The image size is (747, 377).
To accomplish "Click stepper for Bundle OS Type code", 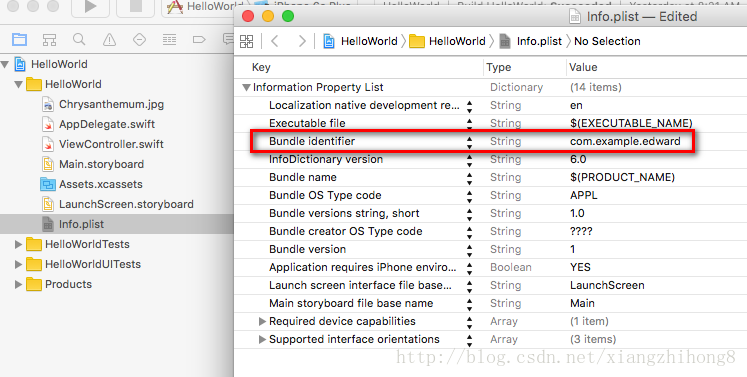I will point(470,196).
